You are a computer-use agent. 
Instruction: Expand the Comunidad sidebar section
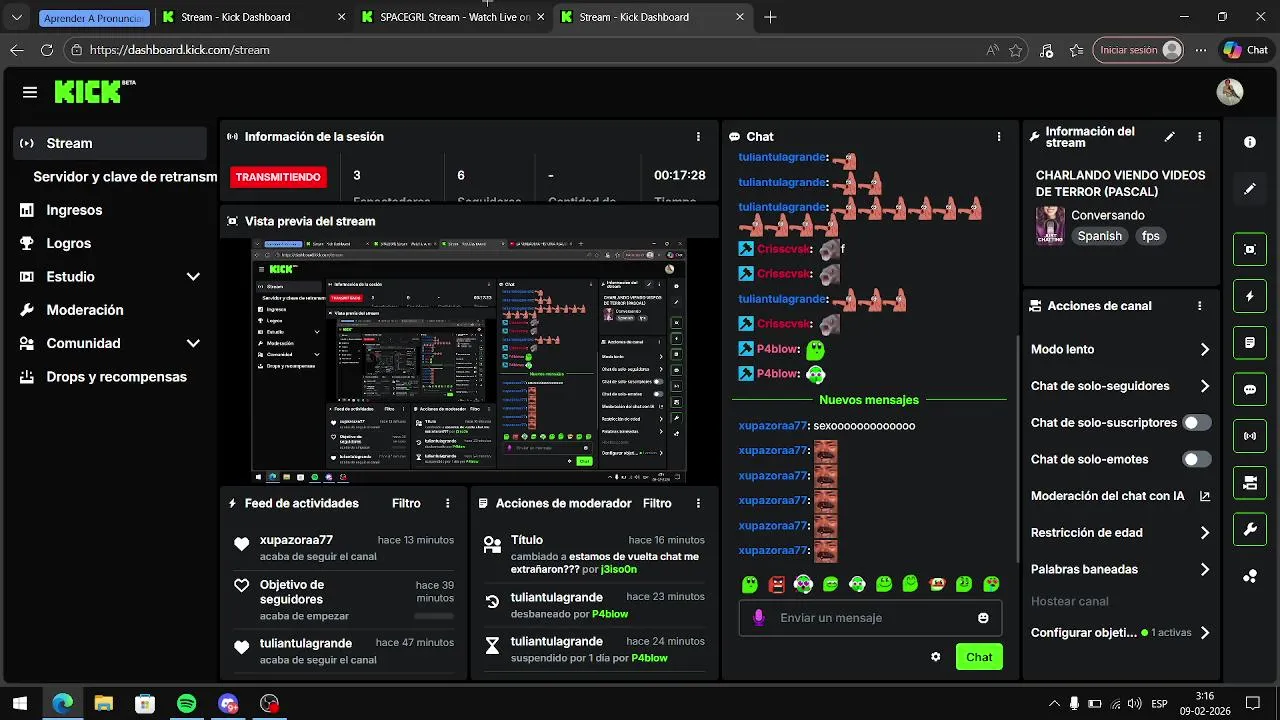click(x=193, y=343)
